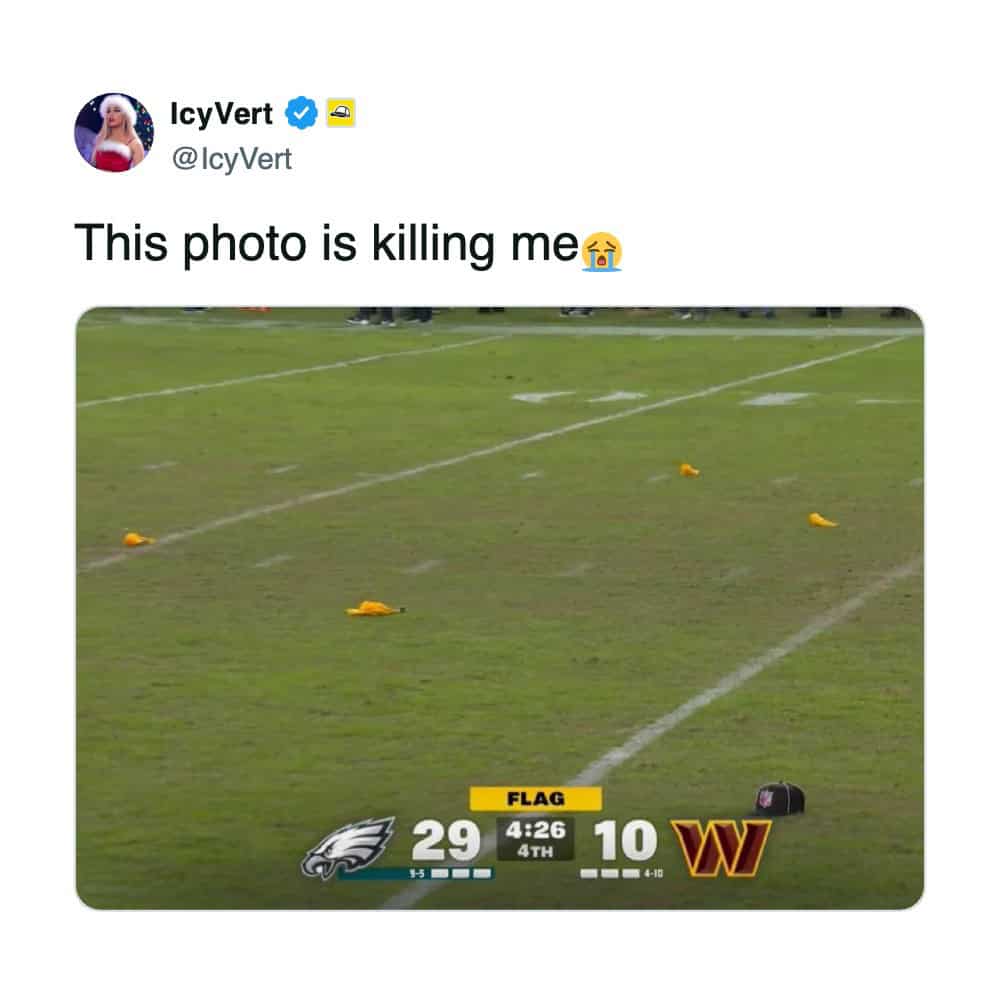Click the upper penalty flag near the hash marks
996x998 pixels.
click(689, 470)
